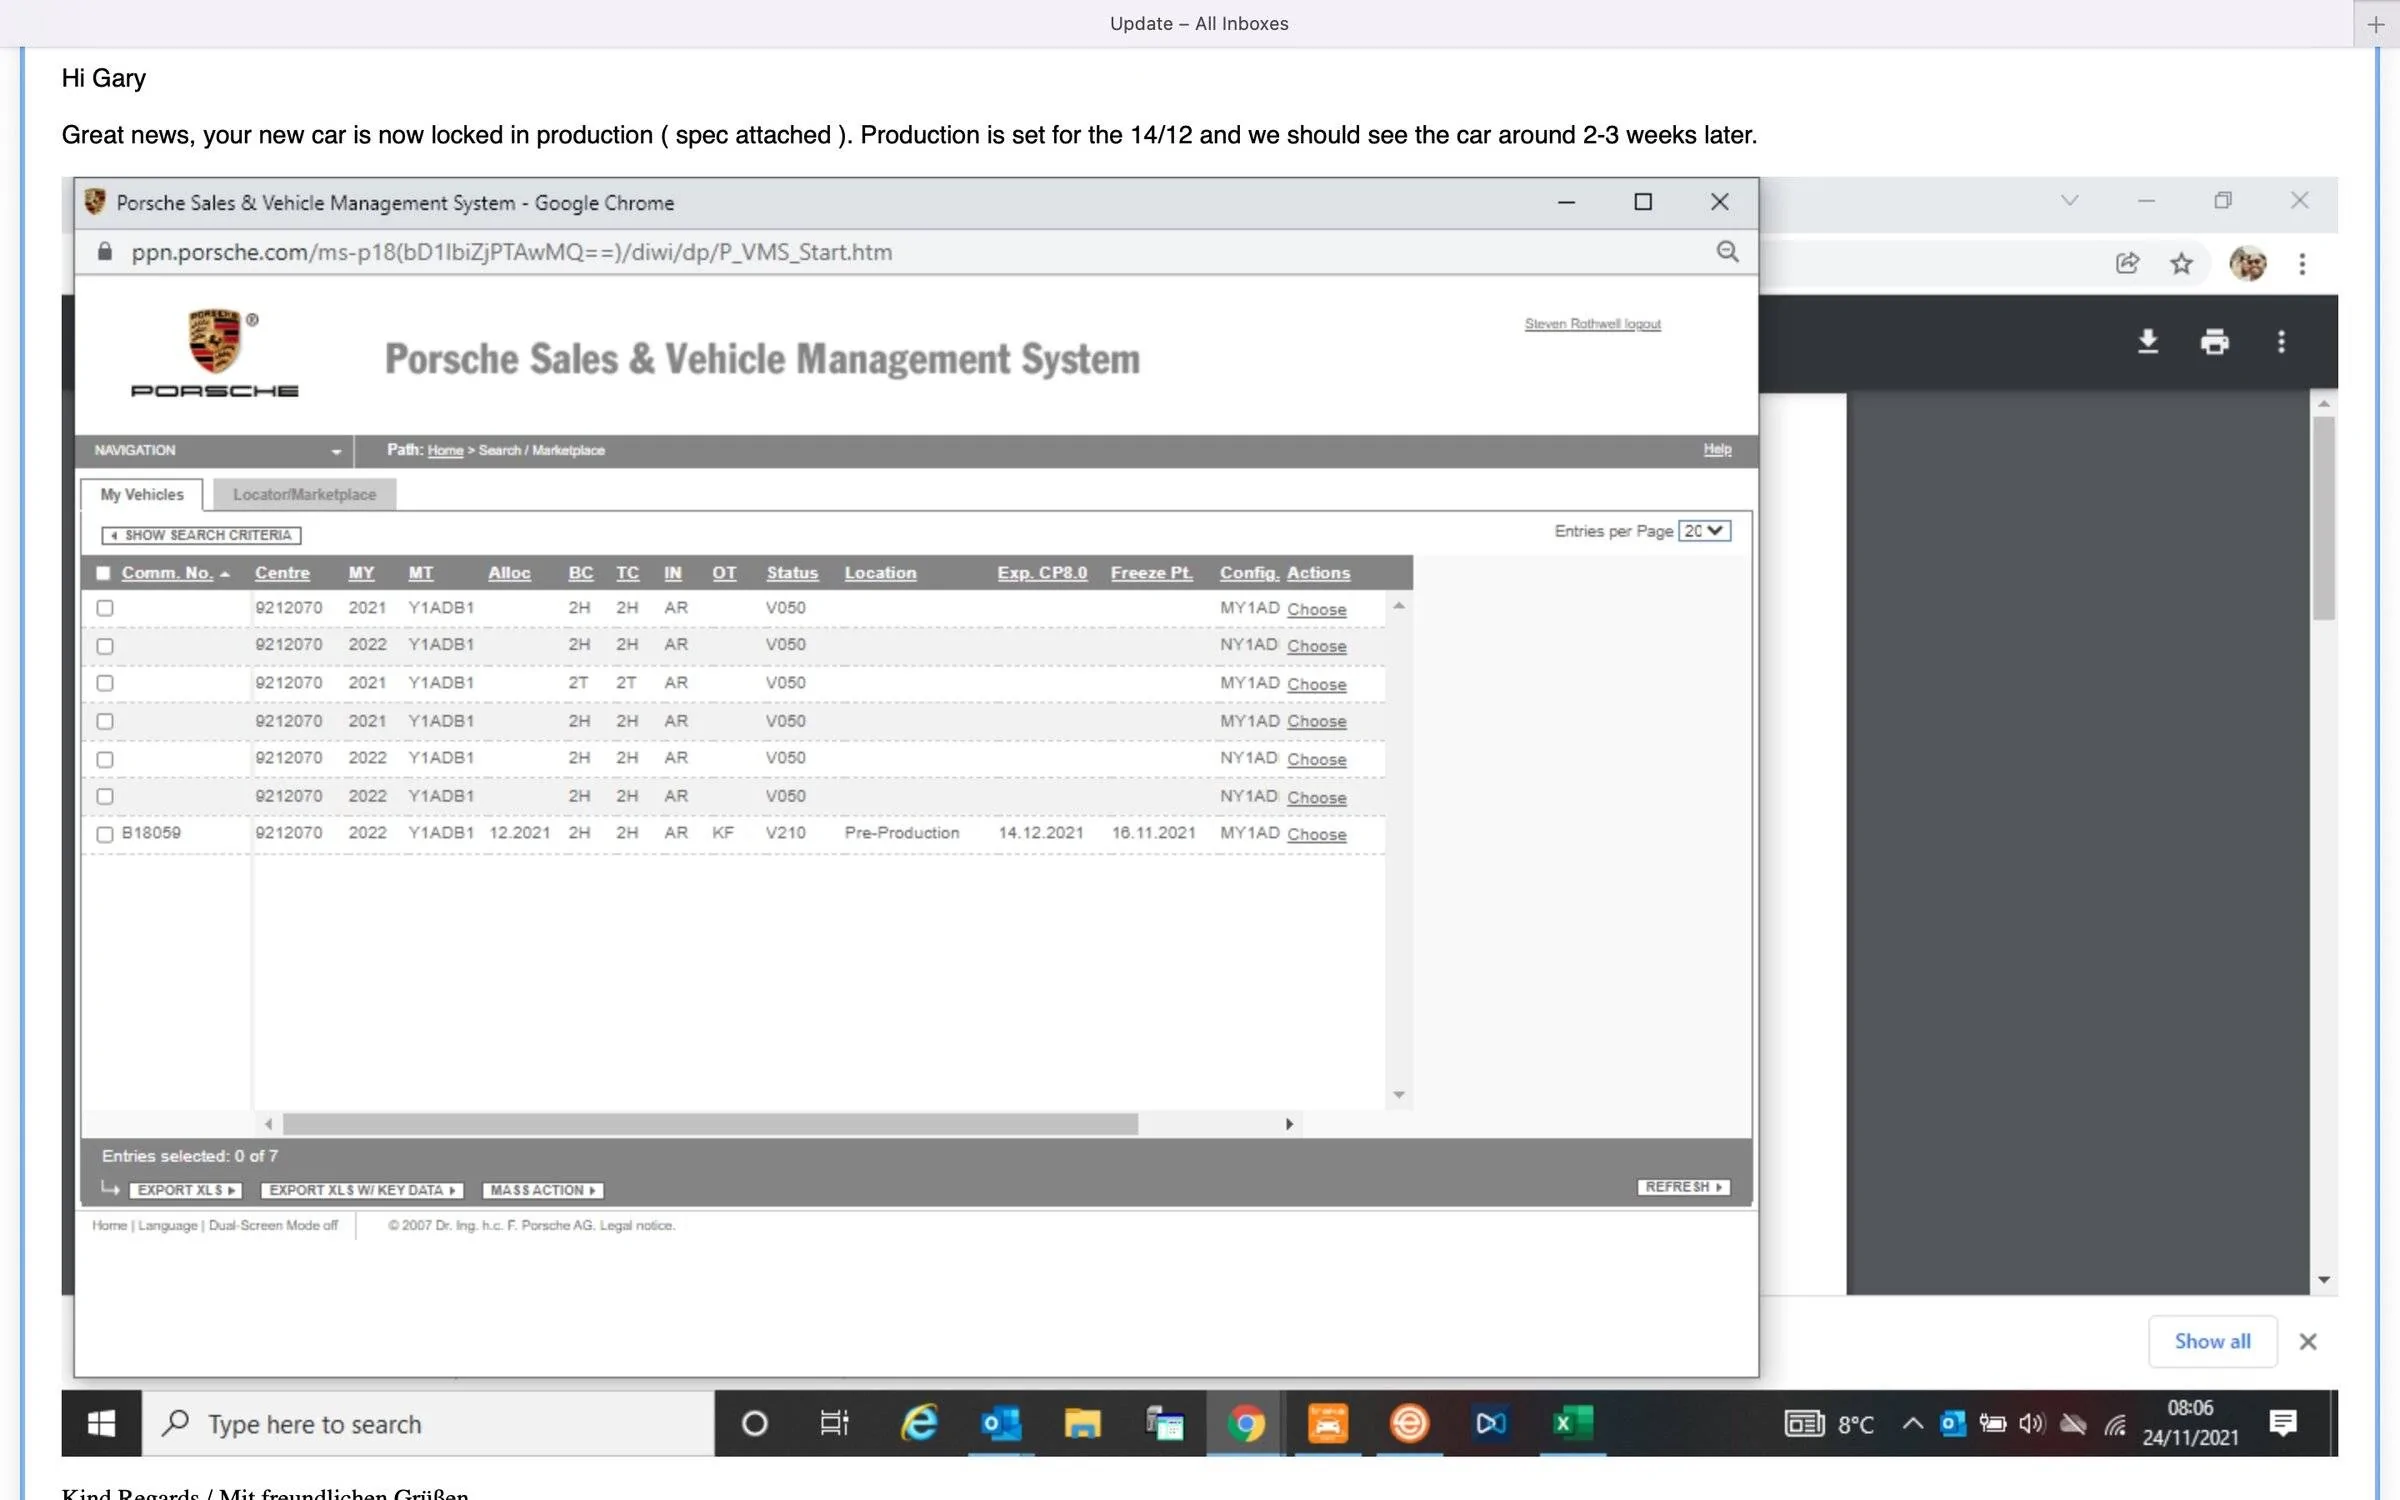
Task: Open the MASS ACTION menu button
Action: point(543,1190)
